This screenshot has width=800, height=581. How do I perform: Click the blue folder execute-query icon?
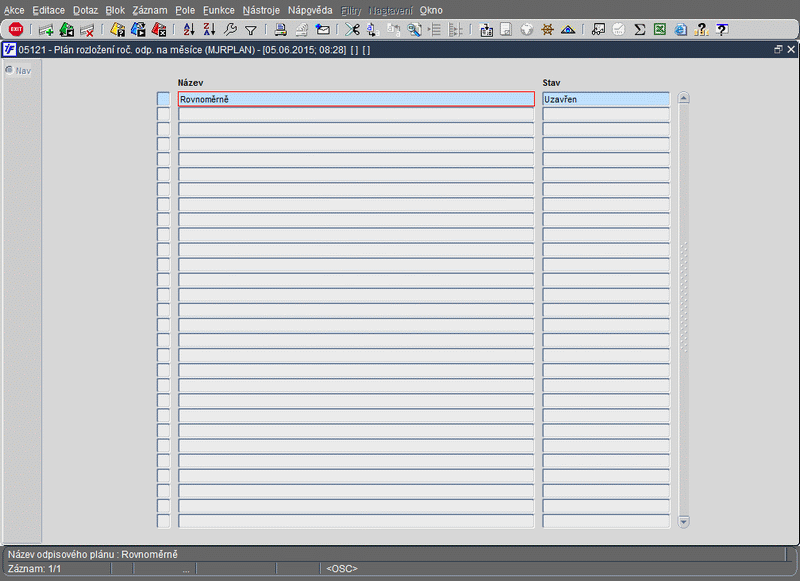tap(138, 30)
